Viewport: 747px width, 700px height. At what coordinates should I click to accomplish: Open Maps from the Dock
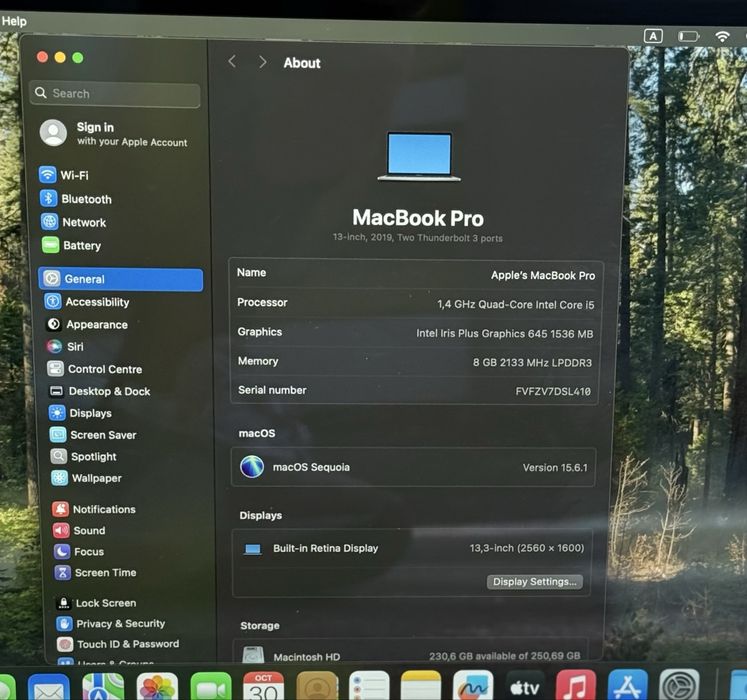point(103,688)
